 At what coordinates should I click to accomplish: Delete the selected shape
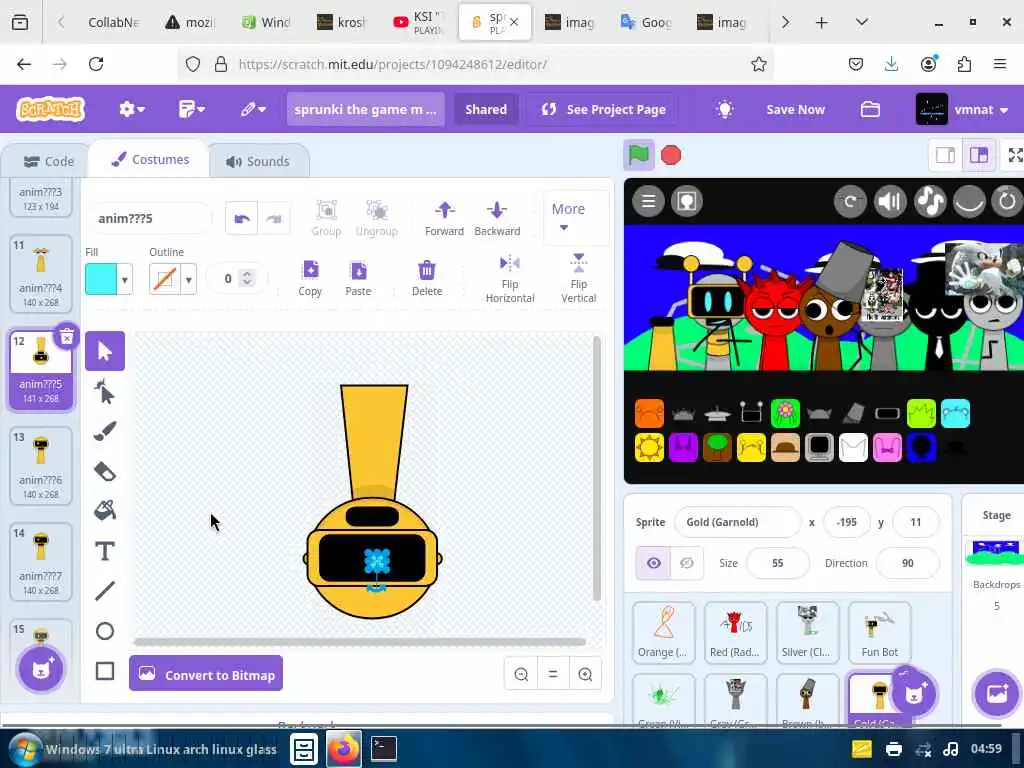[426, 278]
